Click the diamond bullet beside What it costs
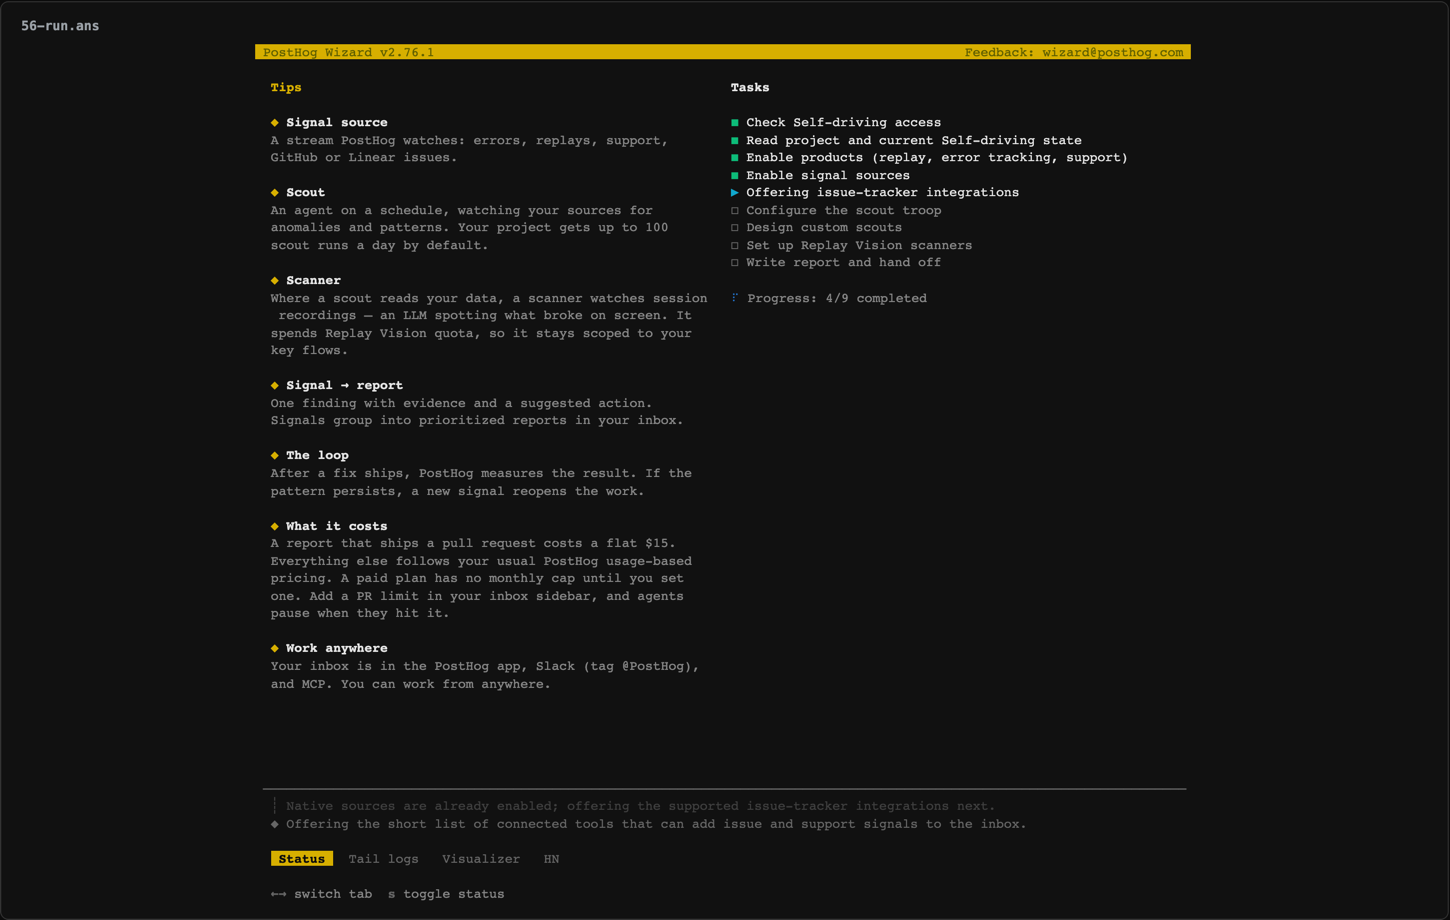 point(275,526)
